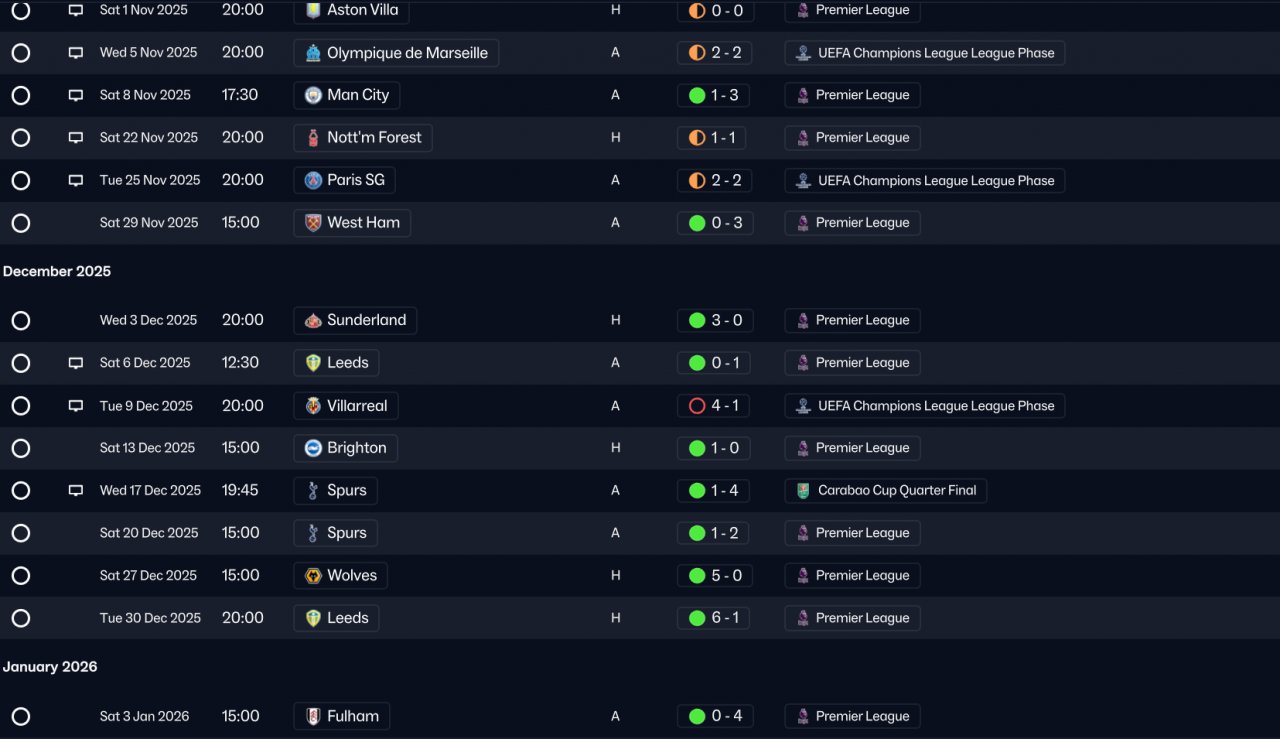Open the Aston Villa team link
The image size is (1280, 739).
(x=351, y=11)
